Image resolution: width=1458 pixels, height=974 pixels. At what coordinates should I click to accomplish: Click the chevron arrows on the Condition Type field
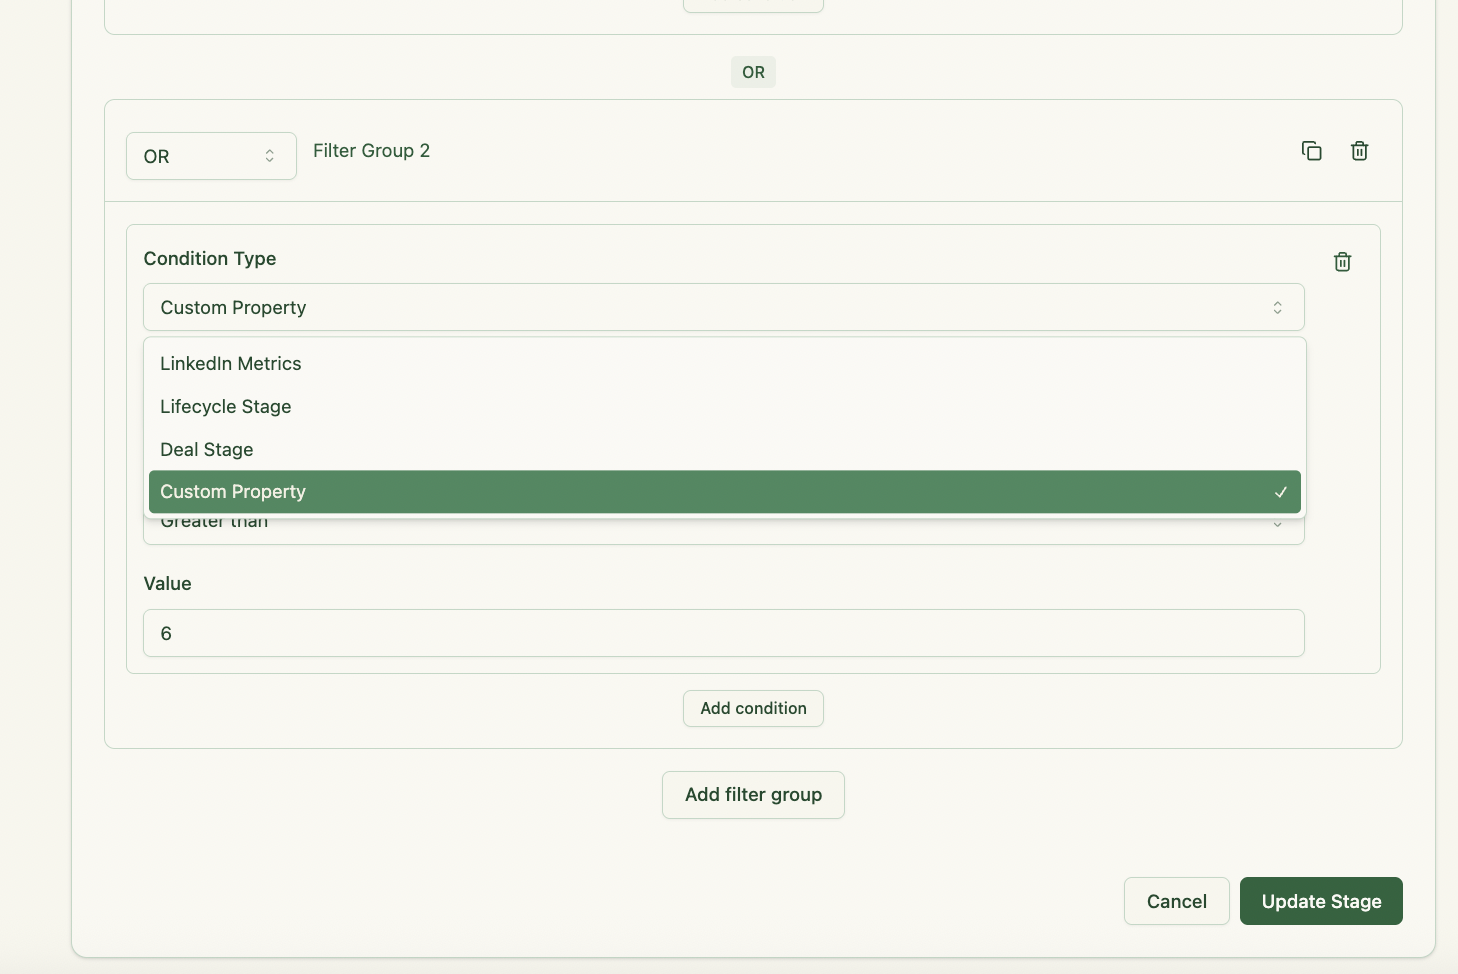coord(1277,308)
